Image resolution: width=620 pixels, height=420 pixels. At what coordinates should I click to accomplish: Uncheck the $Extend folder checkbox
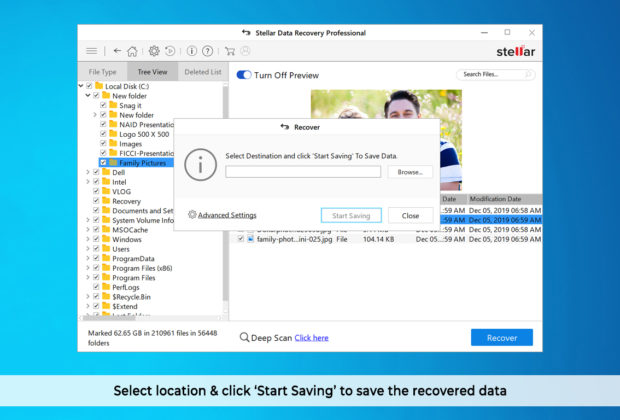click(96, 306)
